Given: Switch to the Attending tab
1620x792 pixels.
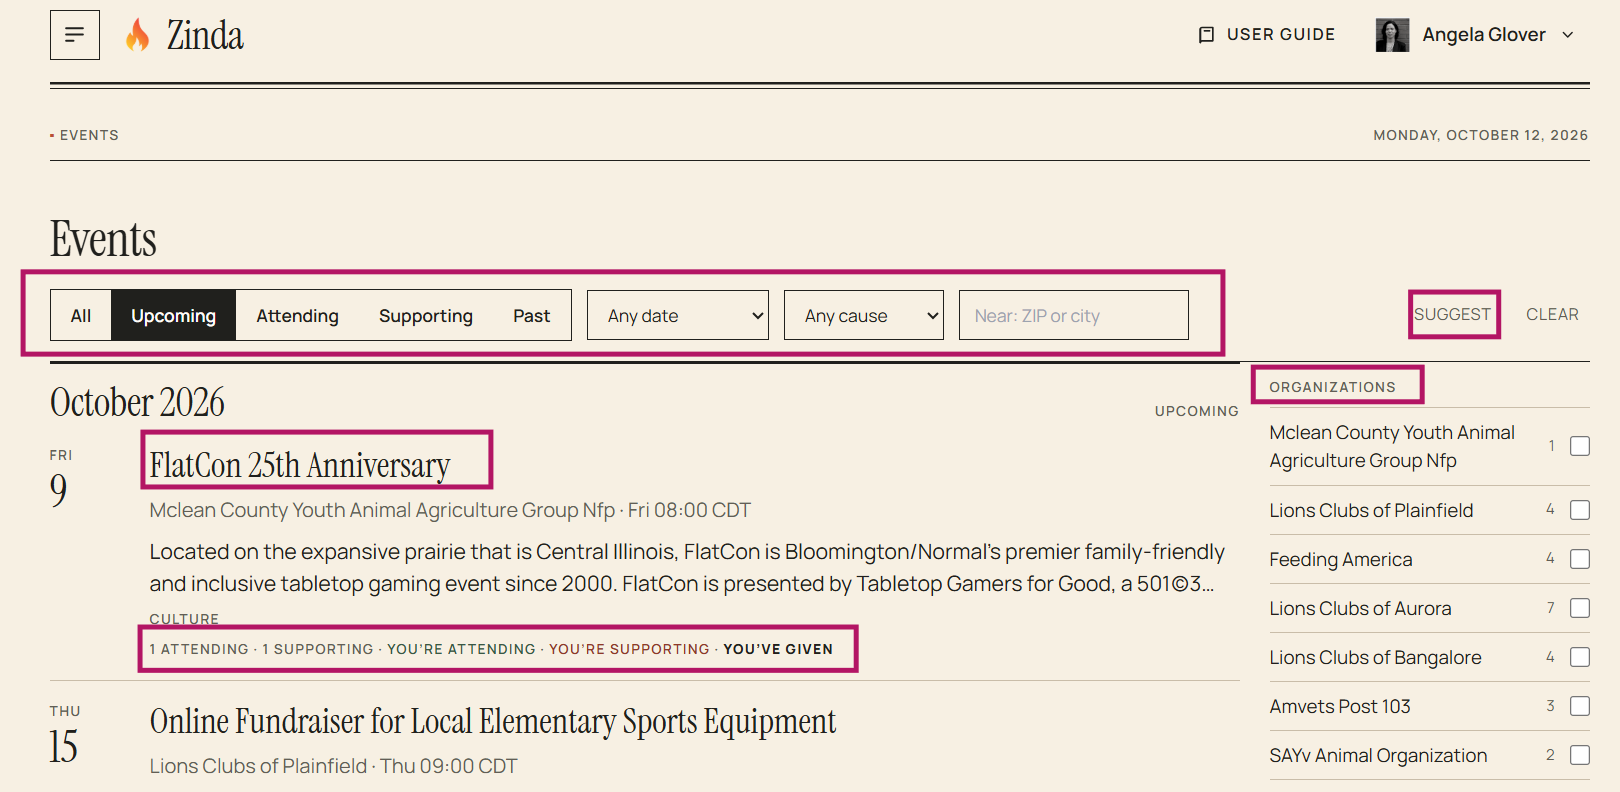Looking at the screenshot, I should pyautogui.click(x=297, y=315).
